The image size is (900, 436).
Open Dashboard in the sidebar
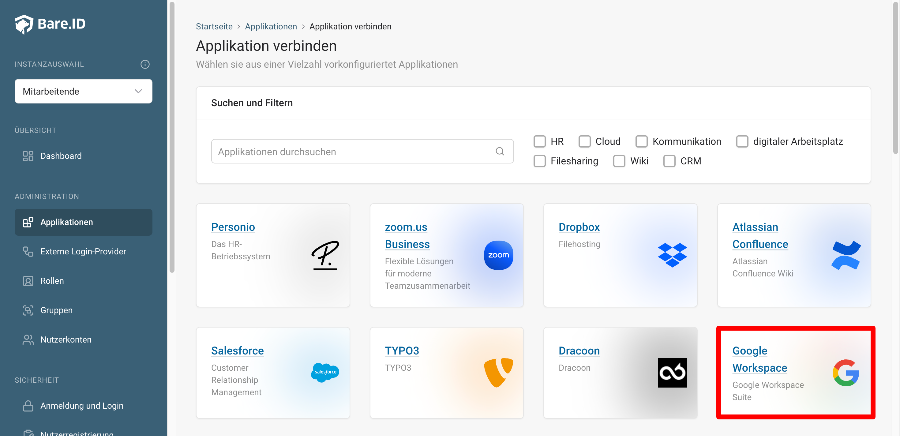coord(83,156)
